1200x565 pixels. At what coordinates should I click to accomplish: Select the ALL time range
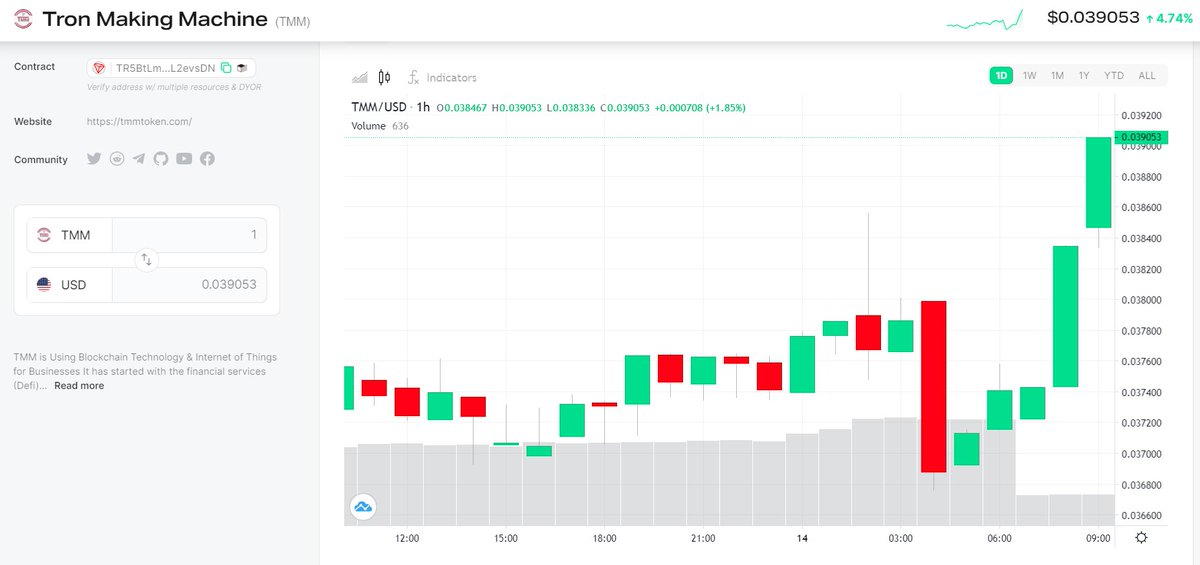1147,75
